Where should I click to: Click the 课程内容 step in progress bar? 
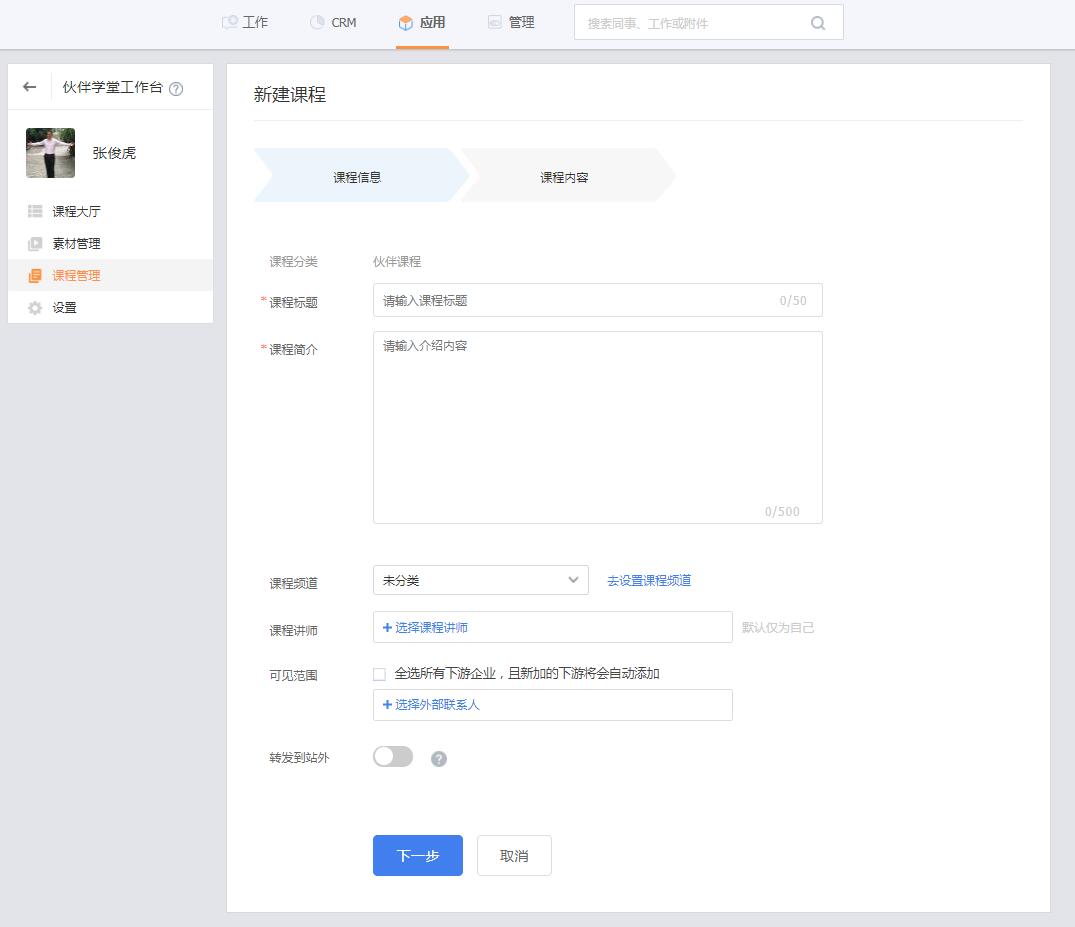[564, 177]
